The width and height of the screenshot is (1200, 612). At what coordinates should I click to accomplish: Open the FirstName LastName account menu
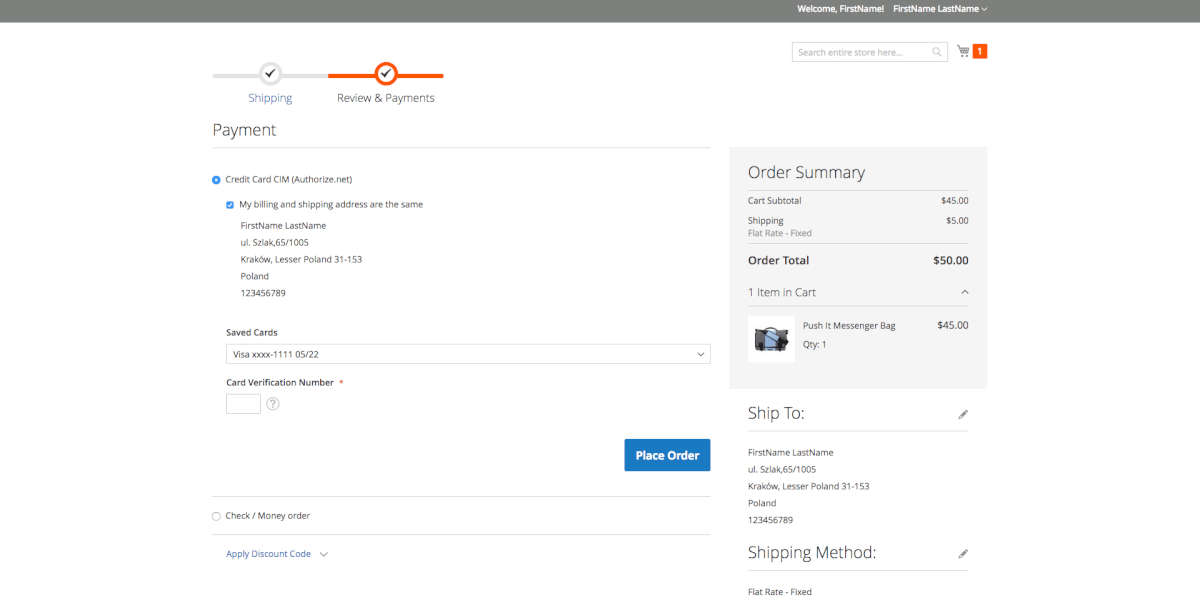point(940,9)
